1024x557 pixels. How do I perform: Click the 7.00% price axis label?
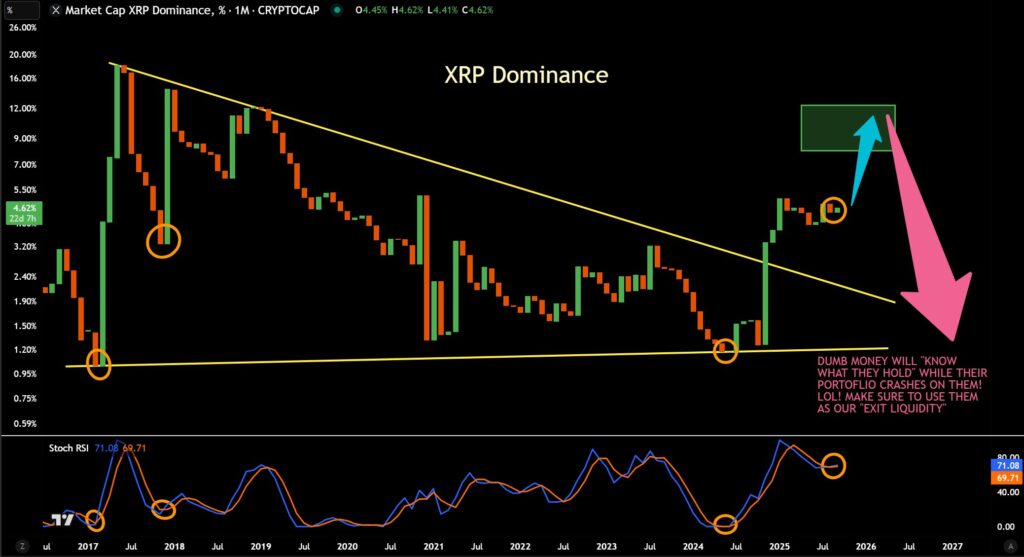point(25,165)
